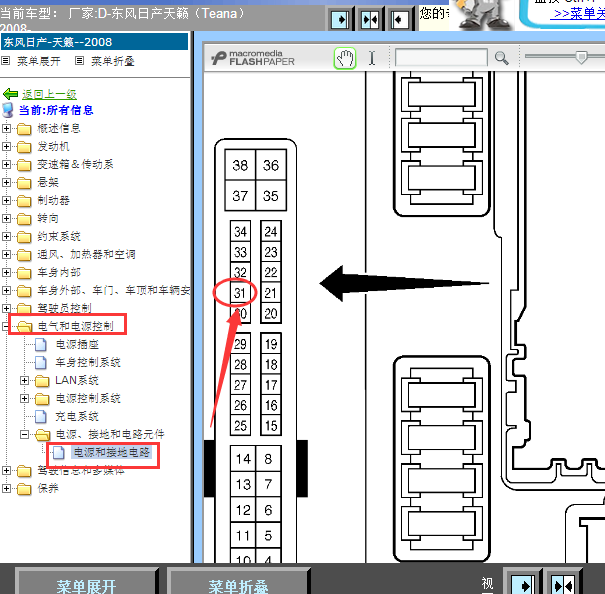Open the 充电系统 document
The width and height of the screenshot is (605, 594).
pyautogui.click(x=77, y=416)
